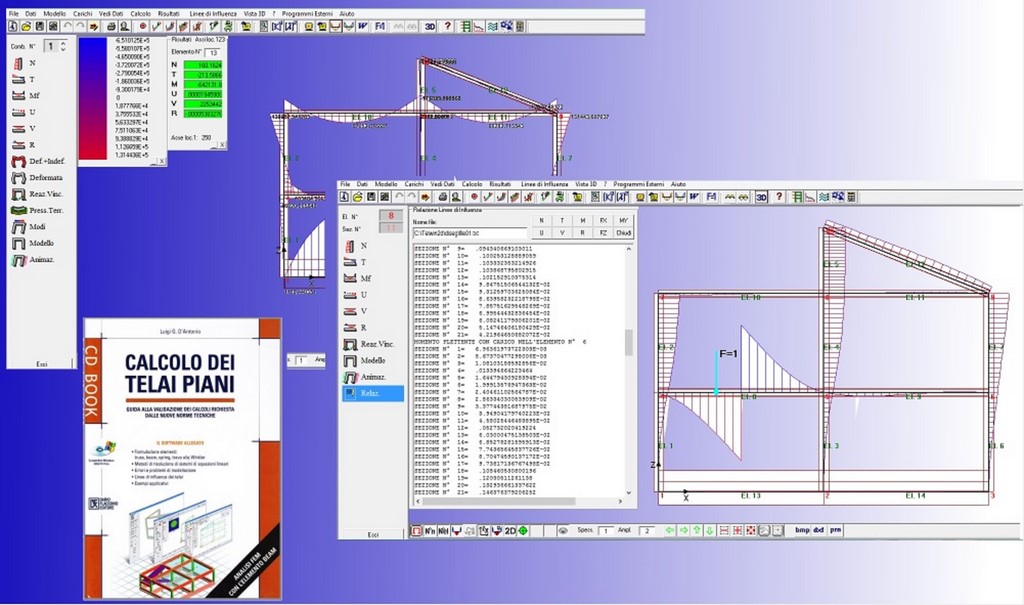Click the Chiudi button in the Relazione panel
Viewport: 1024px width, 605px height.
click(624, 233)
